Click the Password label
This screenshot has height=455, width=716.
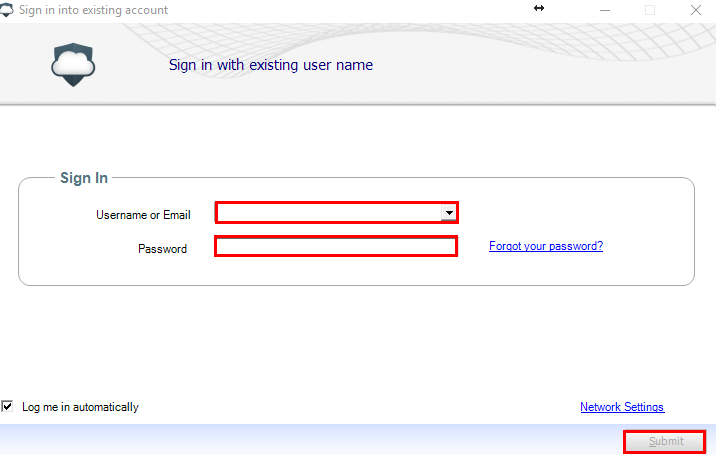click(x=163, y=249)
